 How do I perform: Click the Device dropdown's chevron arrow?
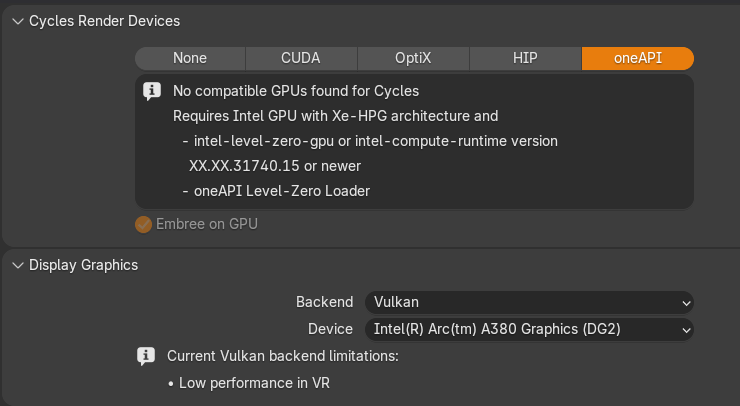(685, 329)
